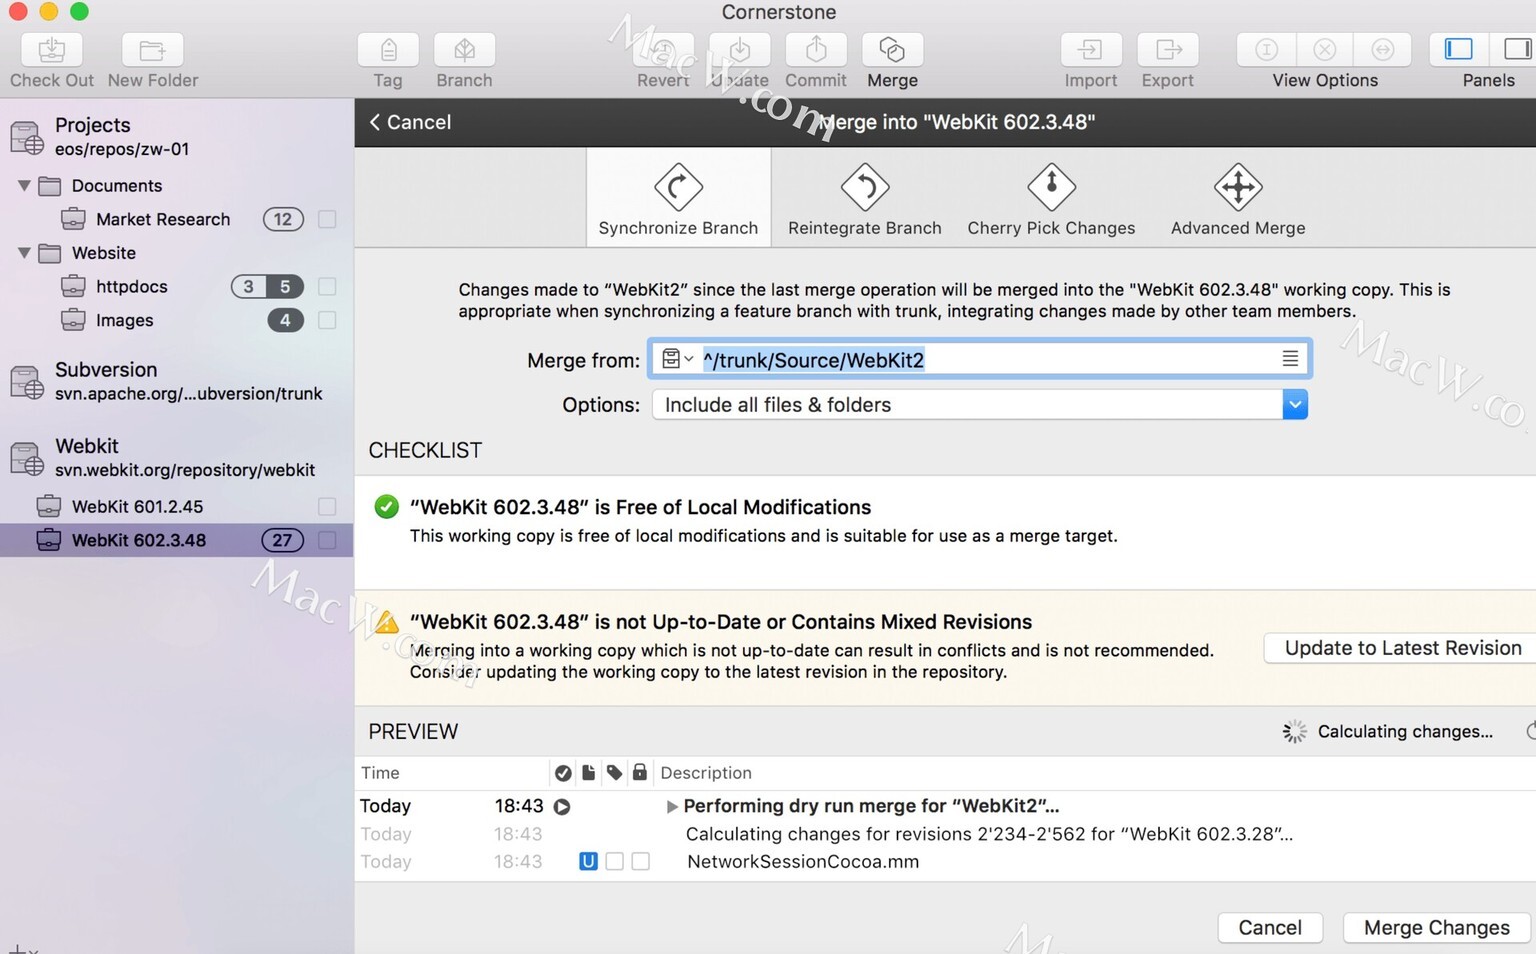Expand the Performing dry run merge row
Image resolution: width=1536 pixels, height=954 pixels.
(x=672, y=807)
